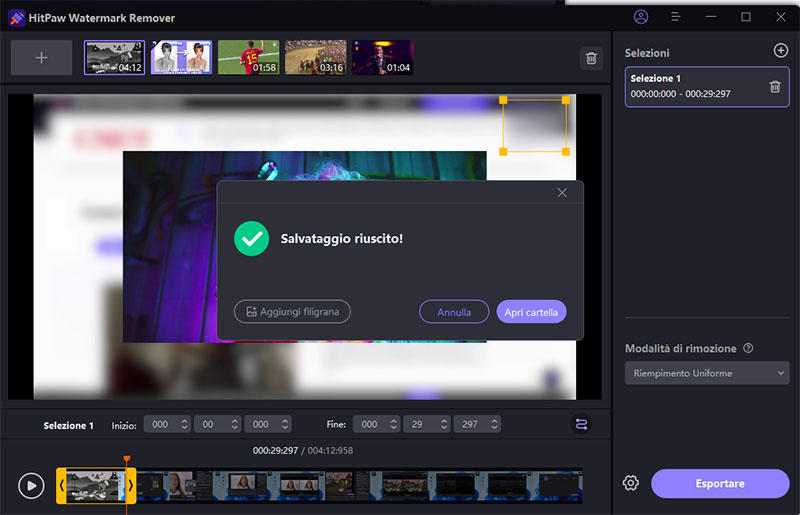Delete all imported media with trash icon

[x=591, y=58]
